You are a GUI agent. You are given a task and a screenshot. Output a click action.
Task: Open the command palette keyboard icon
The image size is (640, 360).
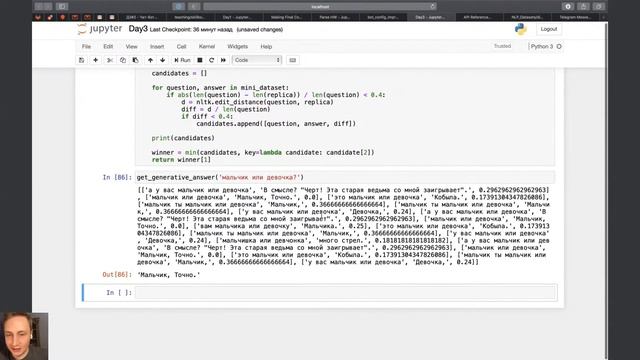click(292, 60)
